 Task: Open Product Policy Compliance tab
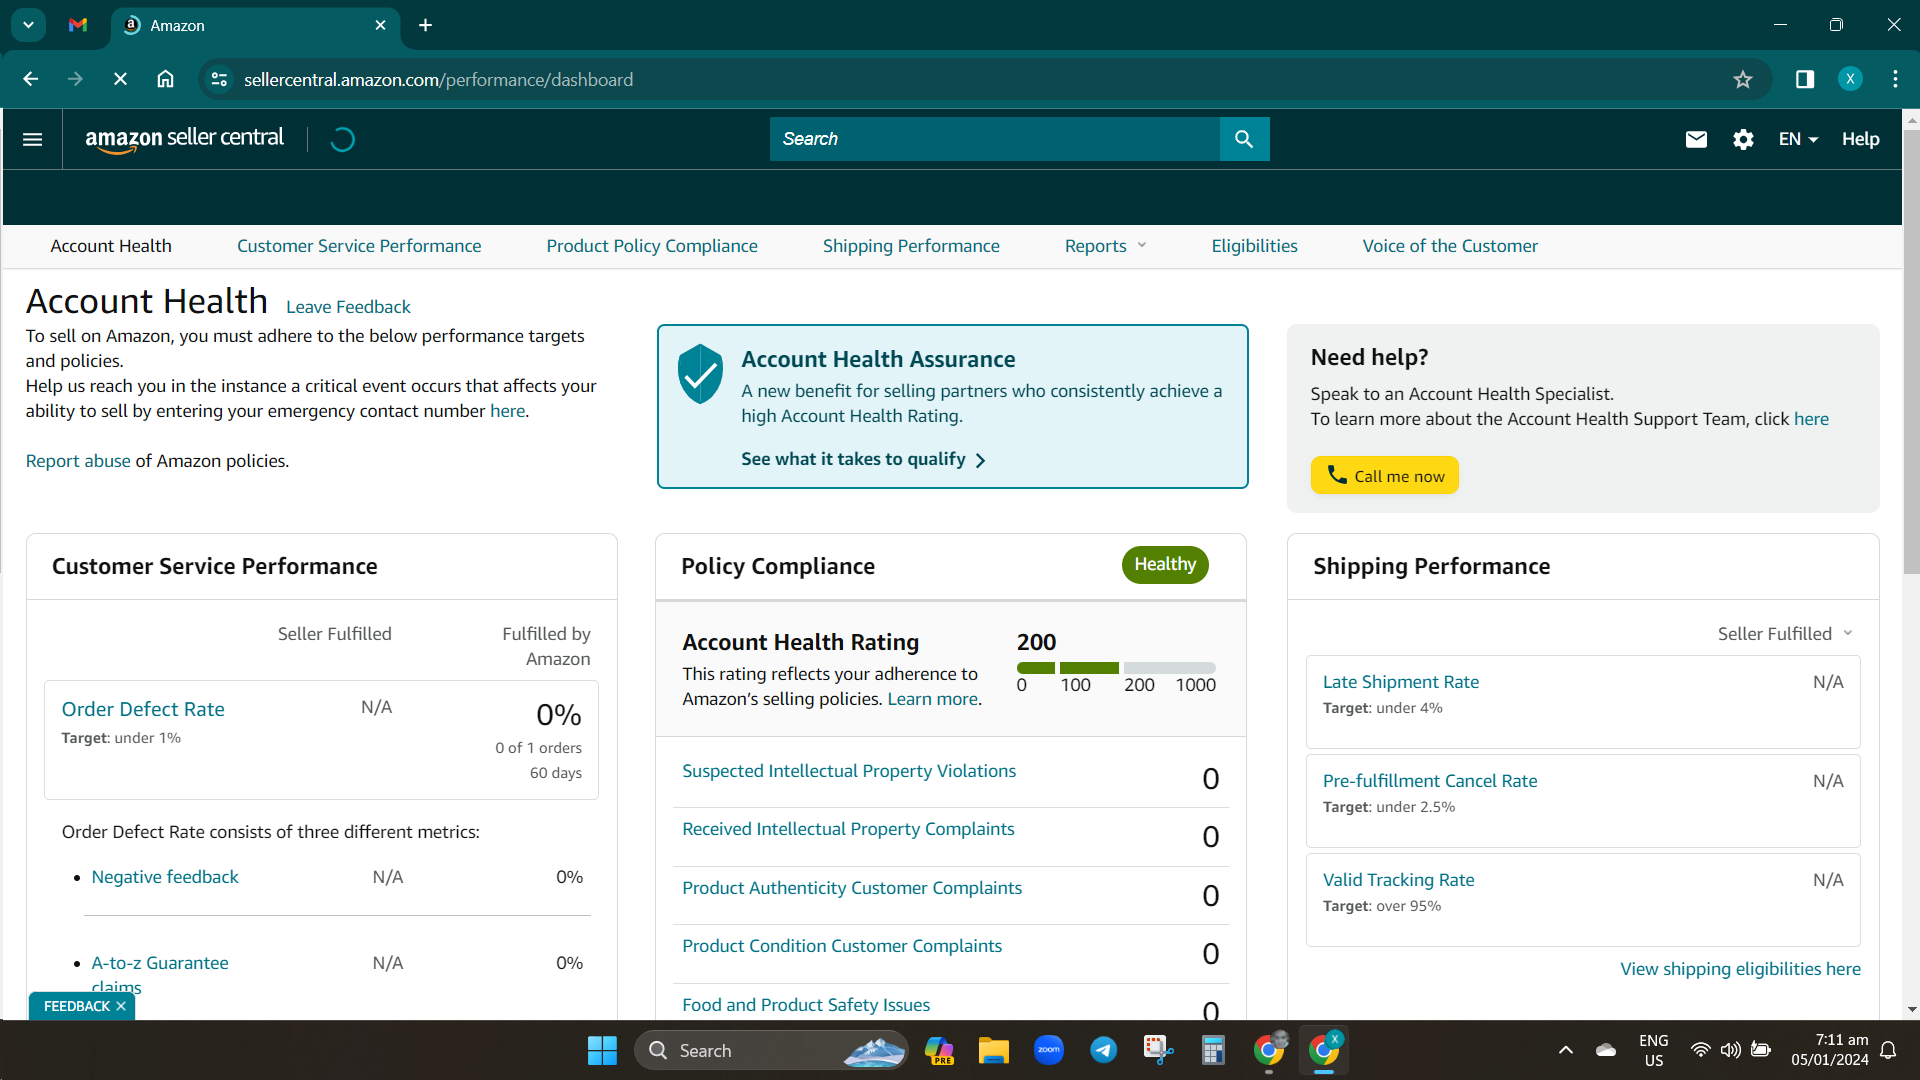click(652, 246)
